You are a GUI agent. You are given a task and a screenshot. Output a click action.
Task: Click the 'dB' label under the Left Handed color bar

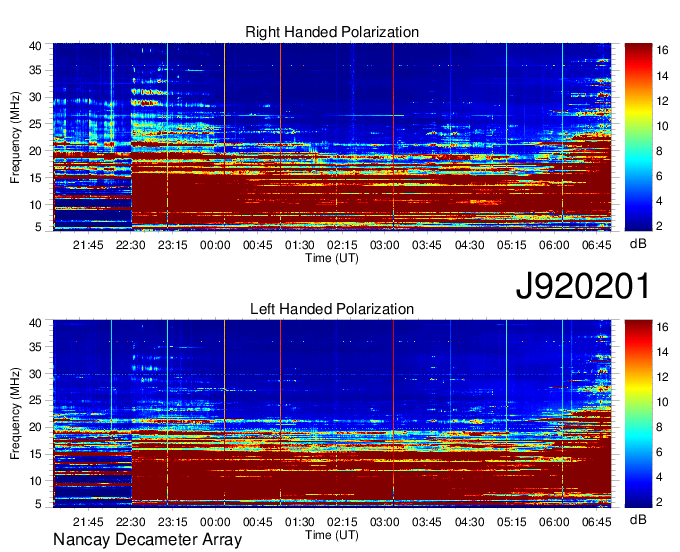[638, 519]
